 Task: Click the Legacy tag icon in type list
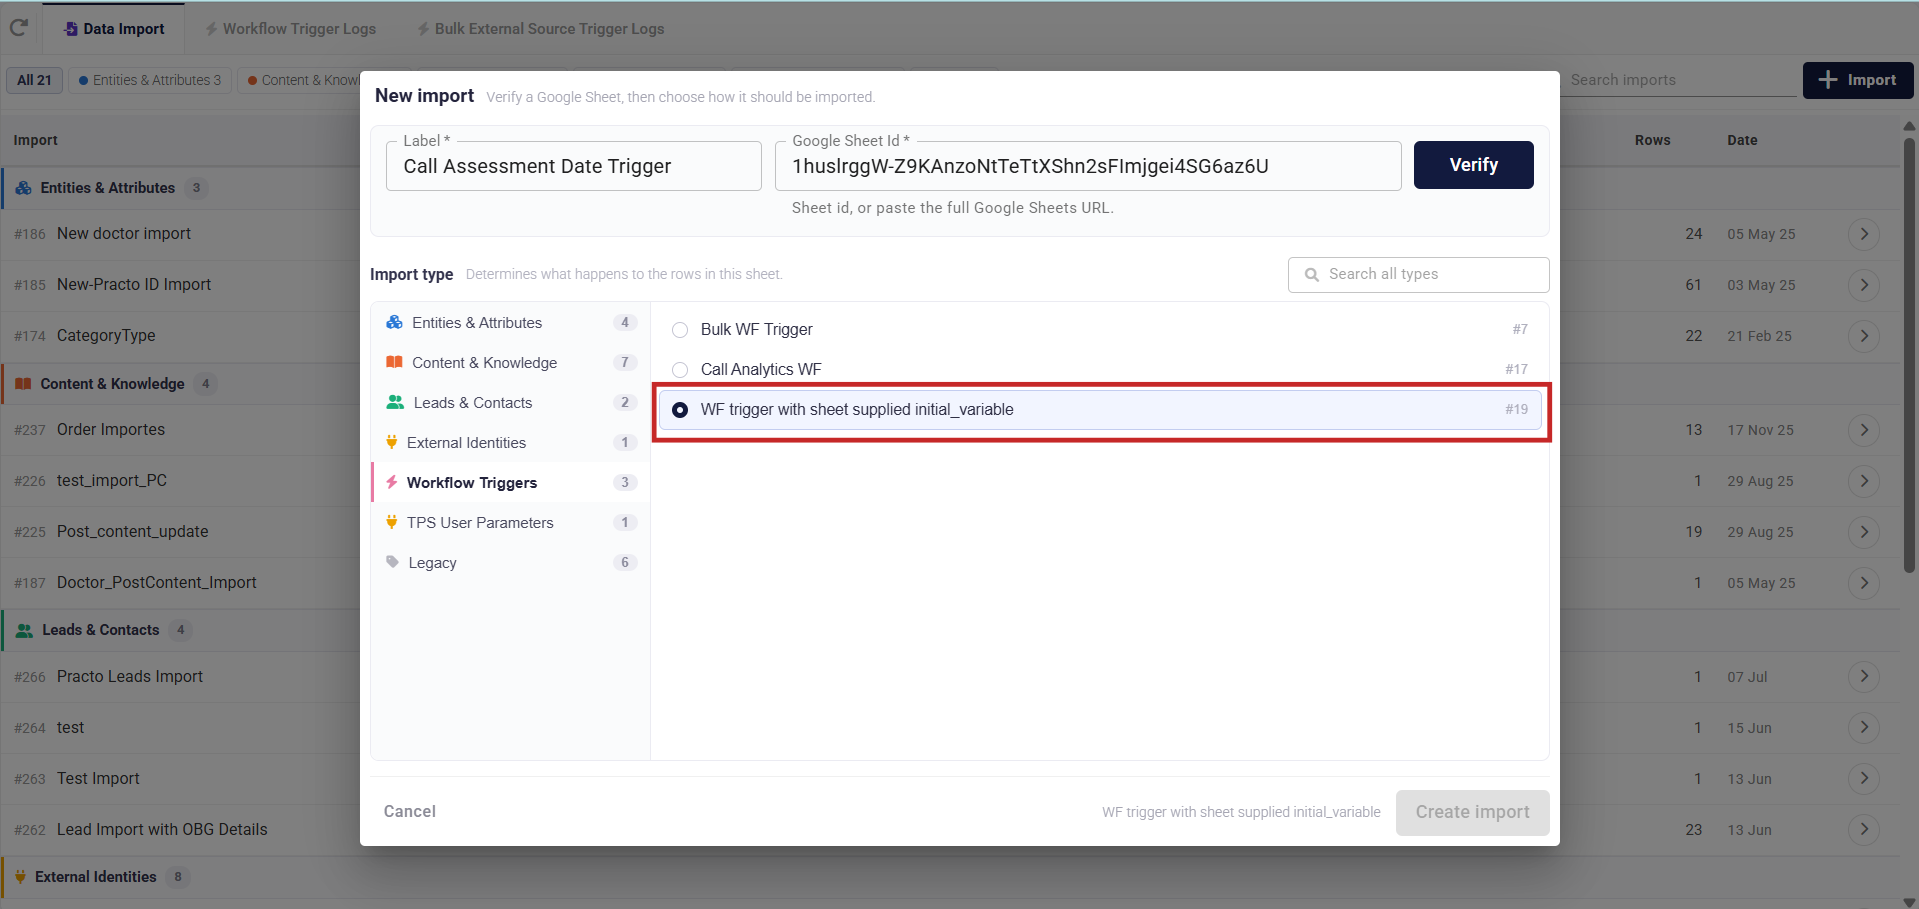click(x=392, y=562)
